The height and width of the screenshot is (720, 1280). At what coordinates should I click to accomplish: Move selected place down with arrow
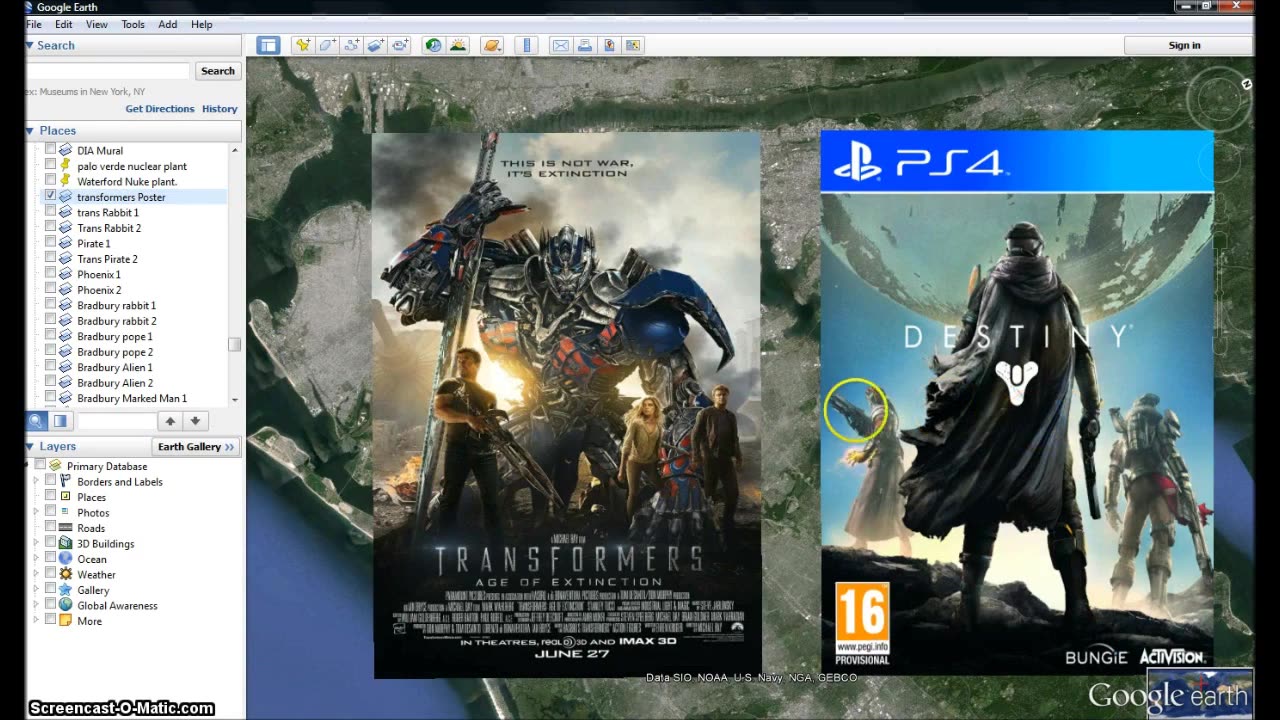(x=195, y=421)
